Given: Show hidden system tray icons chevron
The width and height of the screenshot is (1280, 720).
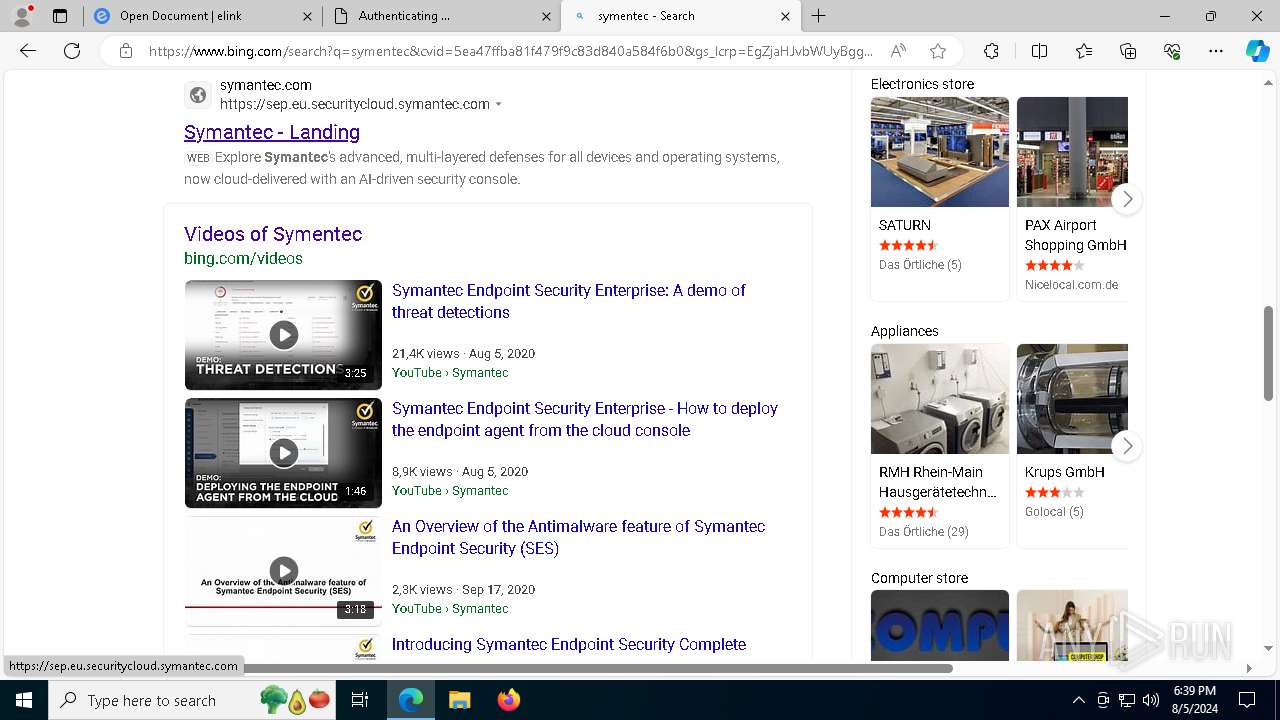Looking at the screenshot, I should coord(1078,700).
